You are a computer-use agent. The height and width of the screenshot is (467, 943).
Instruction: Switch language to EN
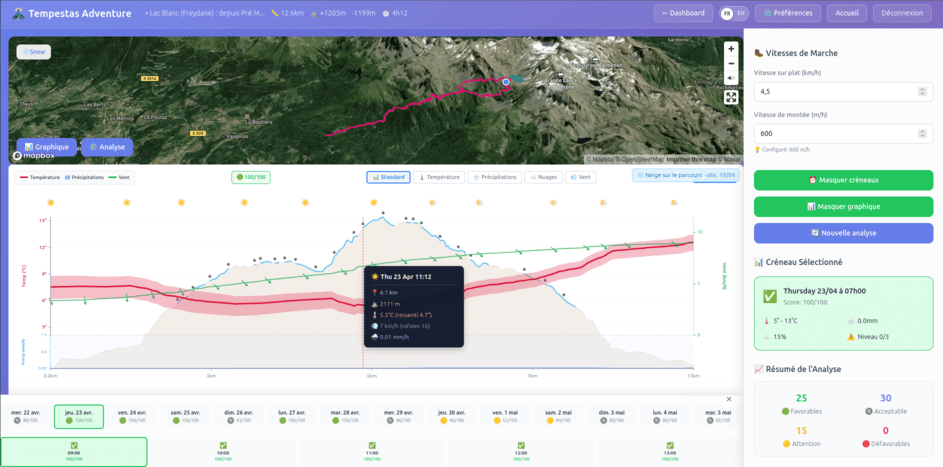pyautogui.click(x=741, y=14)
